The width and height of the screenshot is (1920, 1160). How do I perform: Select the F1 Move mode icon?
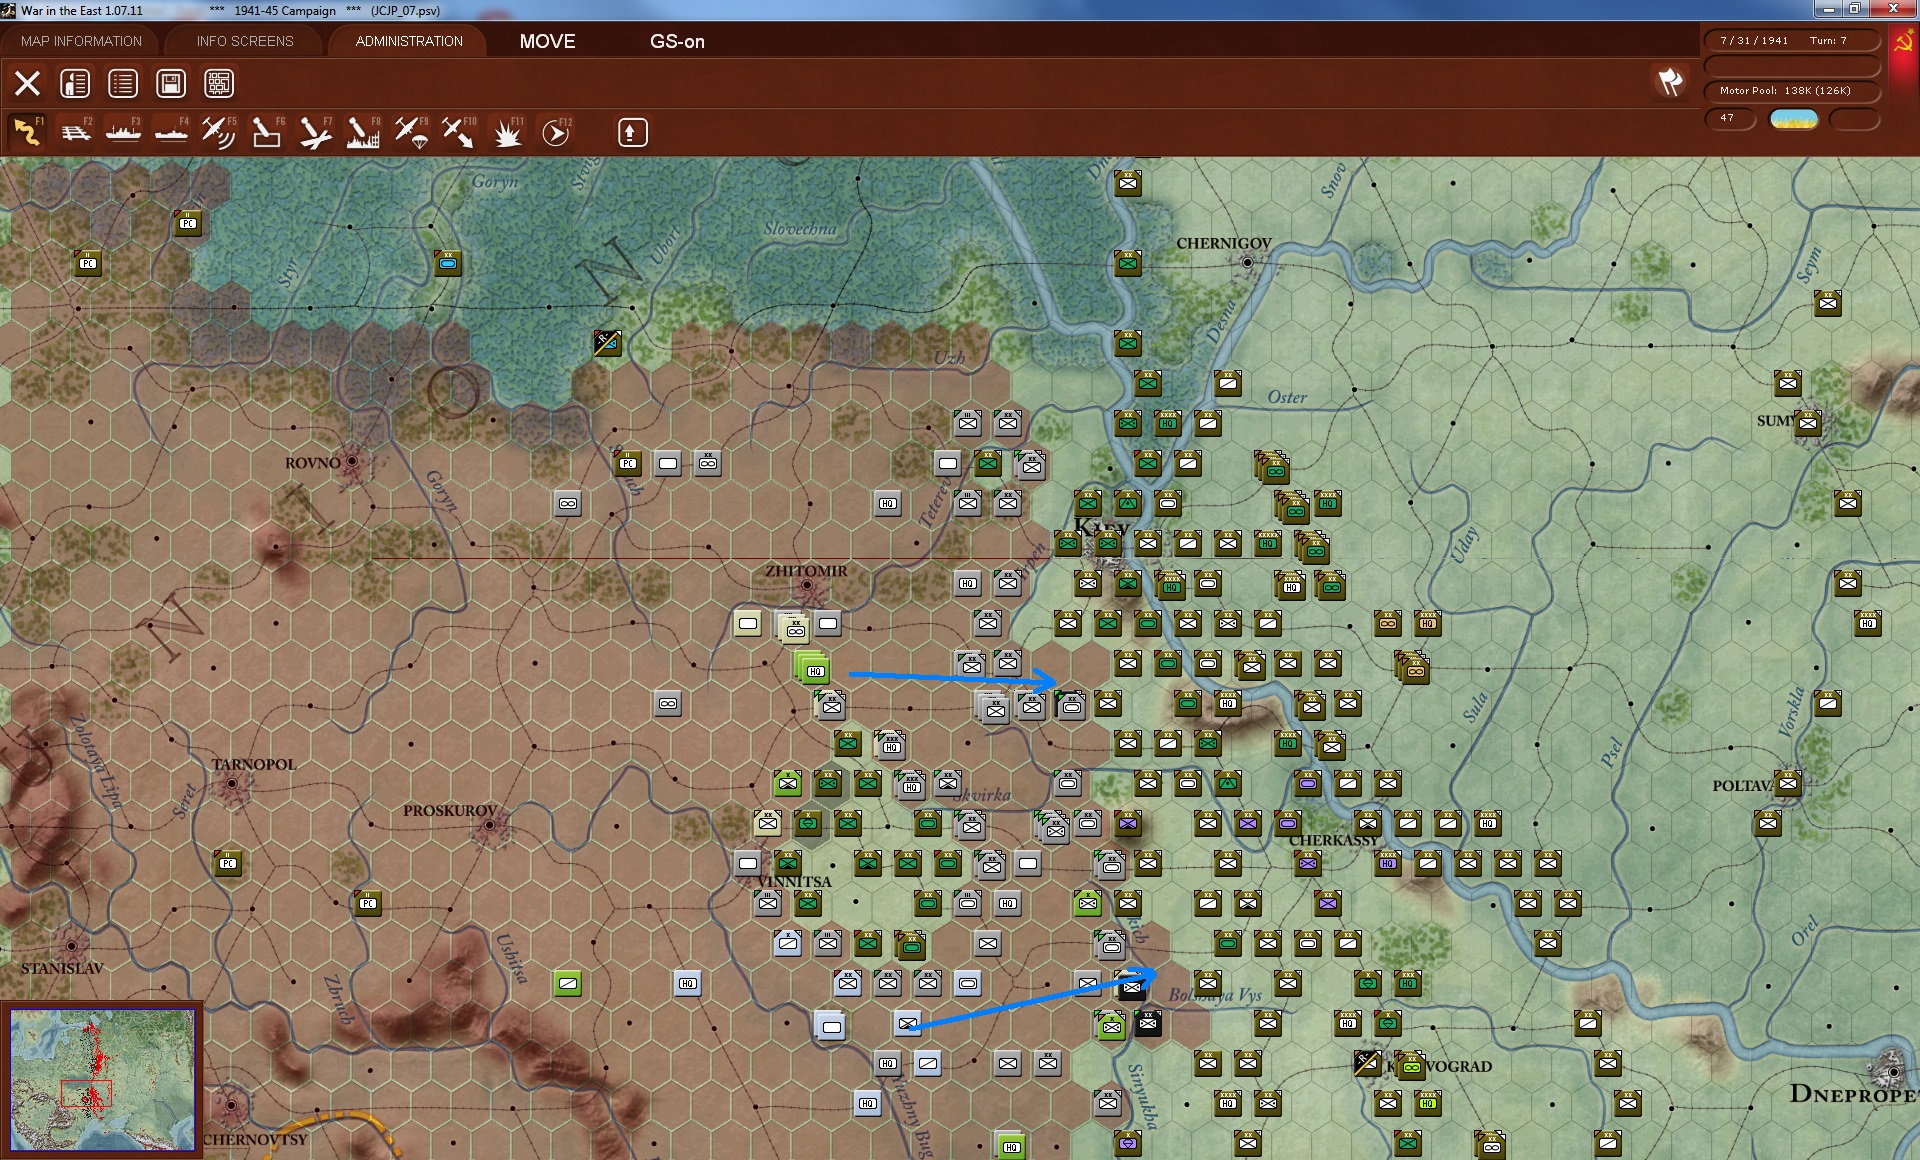[x=27, y=132]
